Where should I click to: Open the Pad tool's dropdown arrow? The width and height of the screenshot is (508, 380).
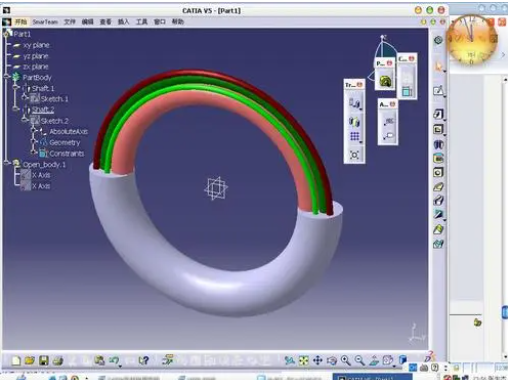coord(445,119)
